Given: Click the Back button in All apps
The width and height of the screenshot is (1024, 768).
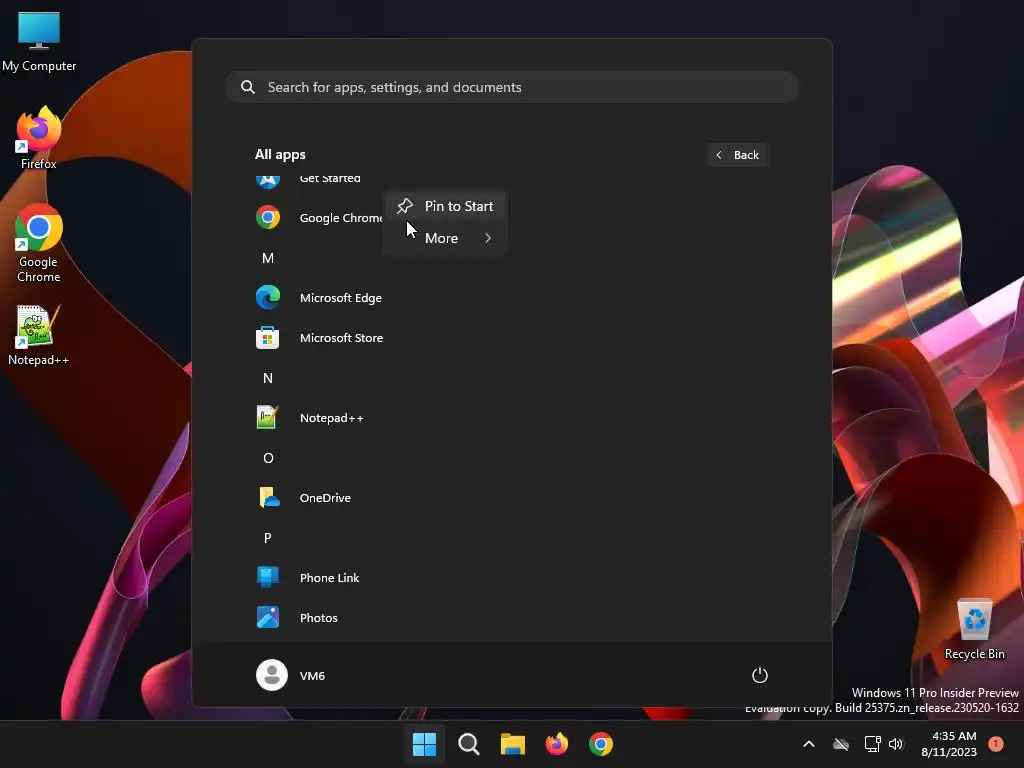Looking at the screenshot, I should [x=737, y=155].
